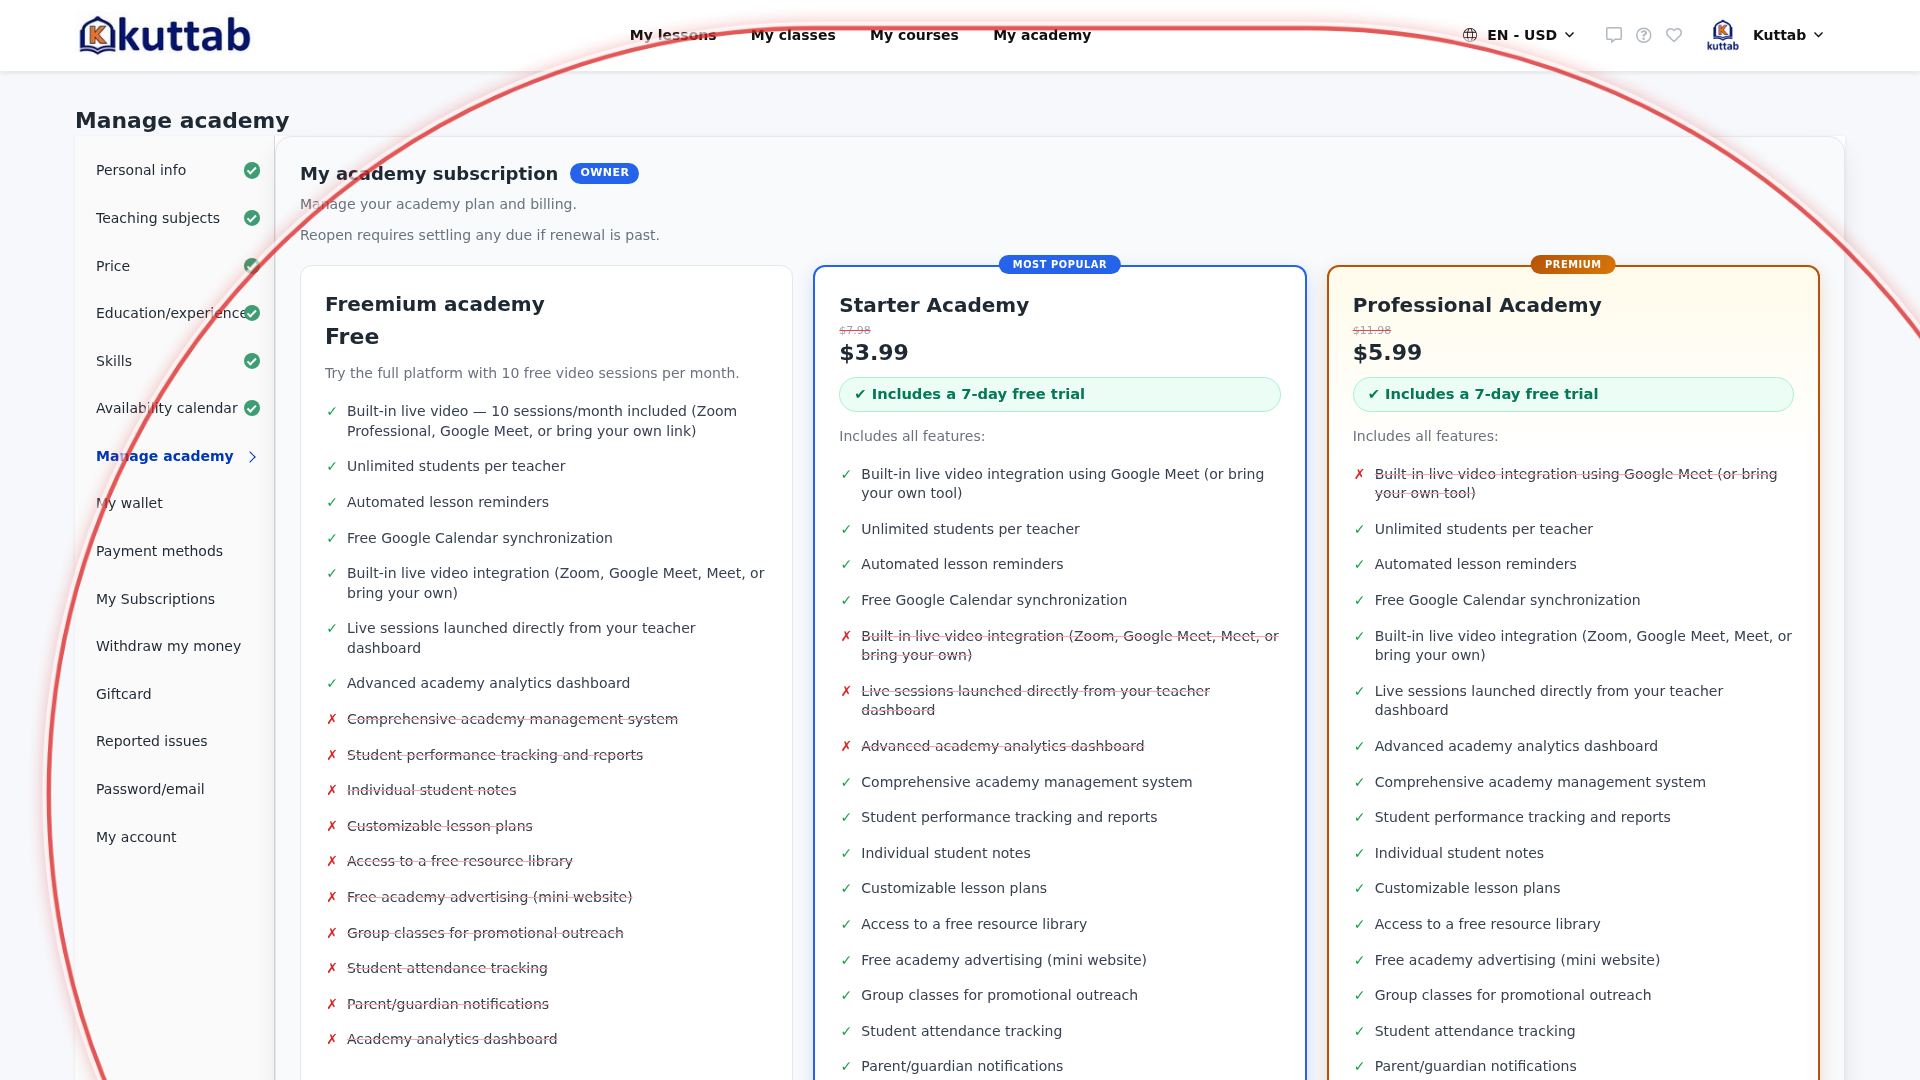Click the green check next to Personal info
This screenshot has height=1080, width=1920.
tap(252, 171)
